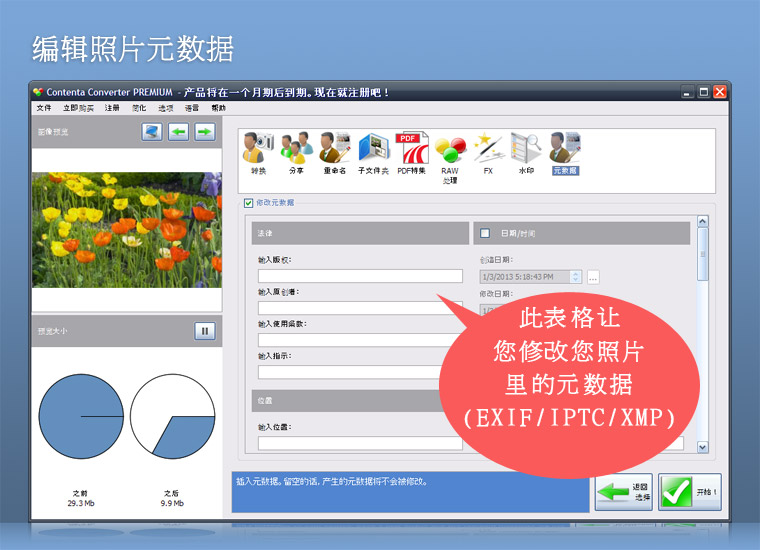
Task: Click the 之后 9.9 Mb pie chart
Action: [173, 416]
